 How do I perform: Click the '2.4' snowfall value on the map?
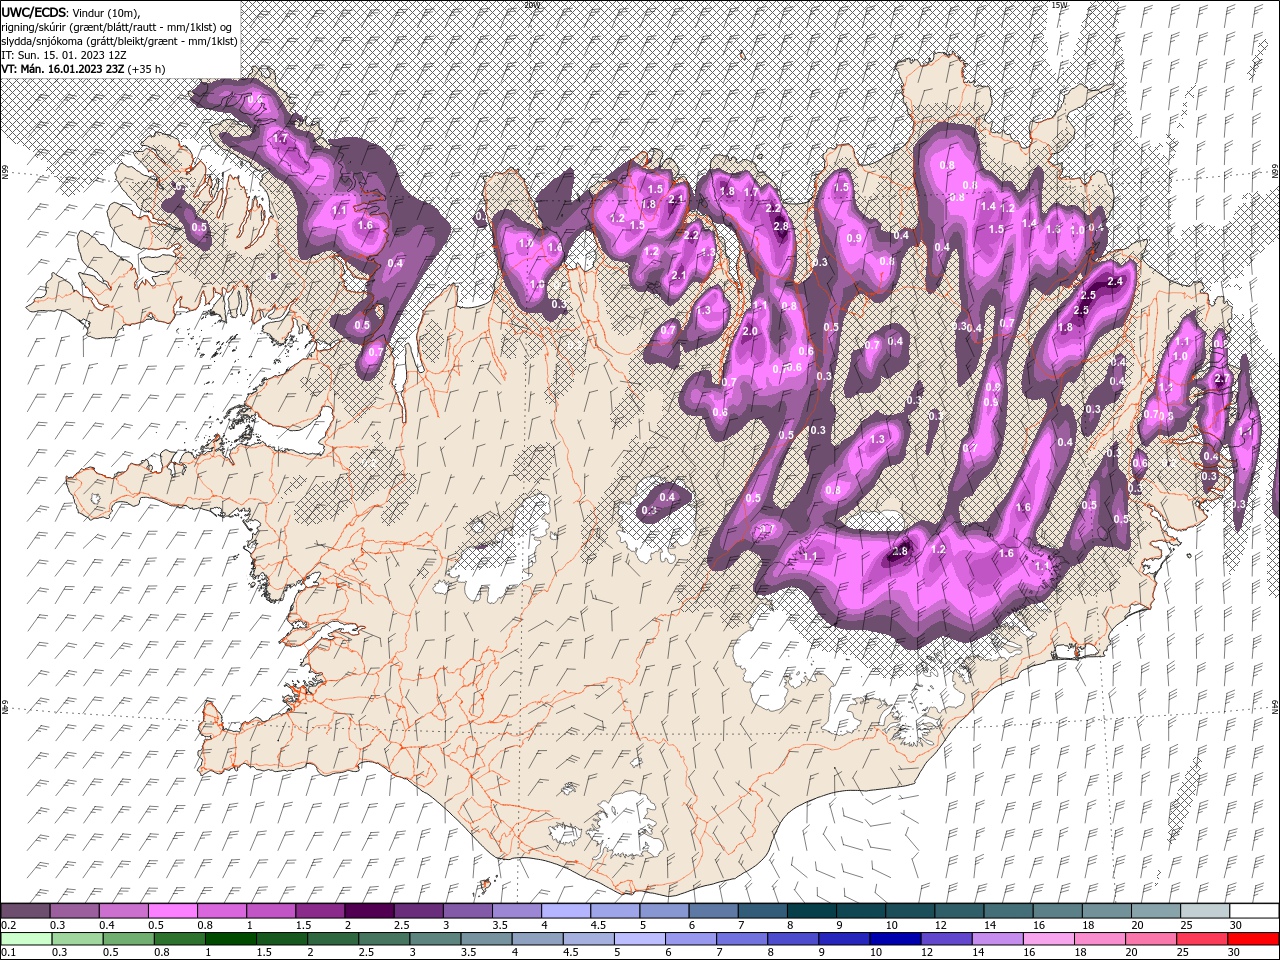click(1115, 282)
